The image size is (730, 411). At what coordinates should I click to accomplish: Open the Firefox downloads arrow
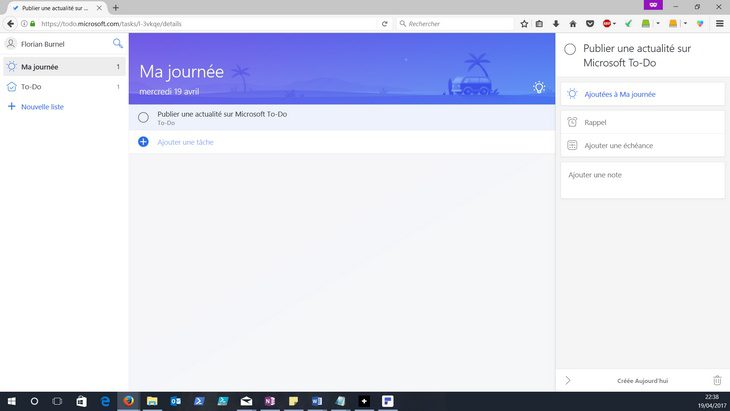(556, 24)
